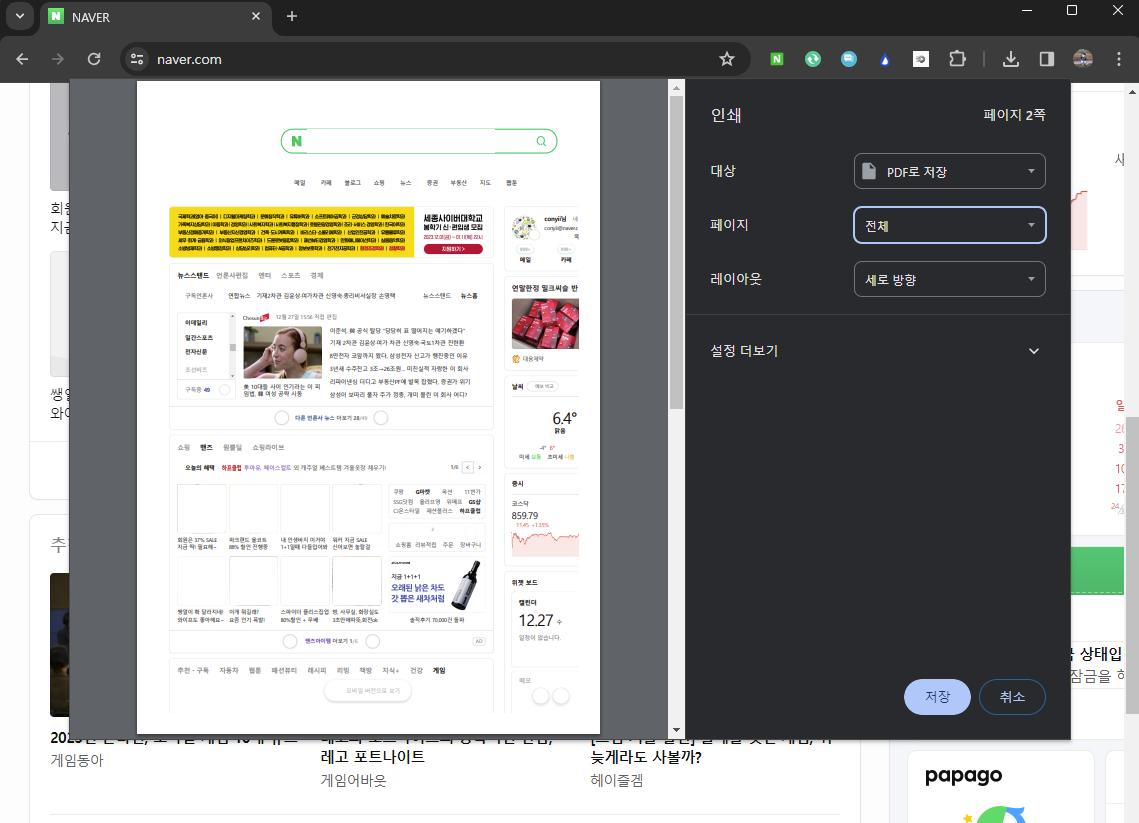
Task: Click the 저장 button to save PDF
Action: tap(937, 697)
